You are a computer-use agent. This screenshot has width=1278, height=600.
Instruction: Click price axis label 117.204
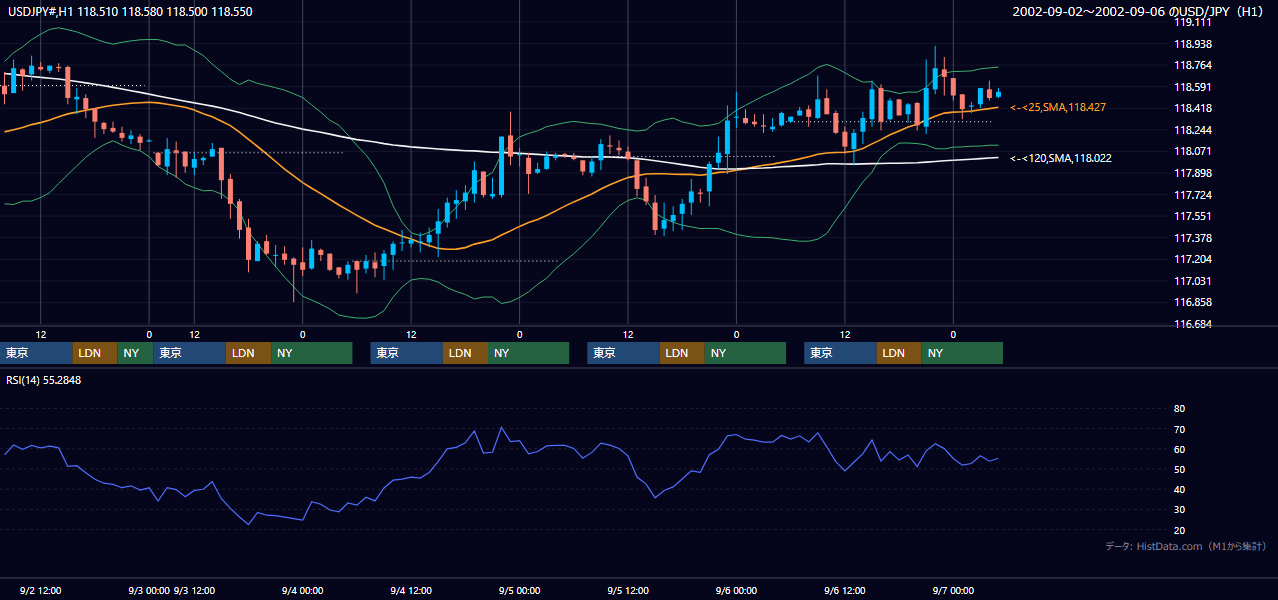[x=1192, y=259]
